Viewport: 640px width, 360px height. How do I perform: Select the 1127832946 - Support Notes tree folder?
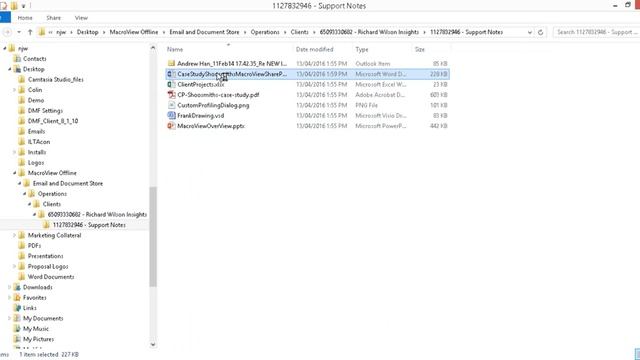(89, 225)
